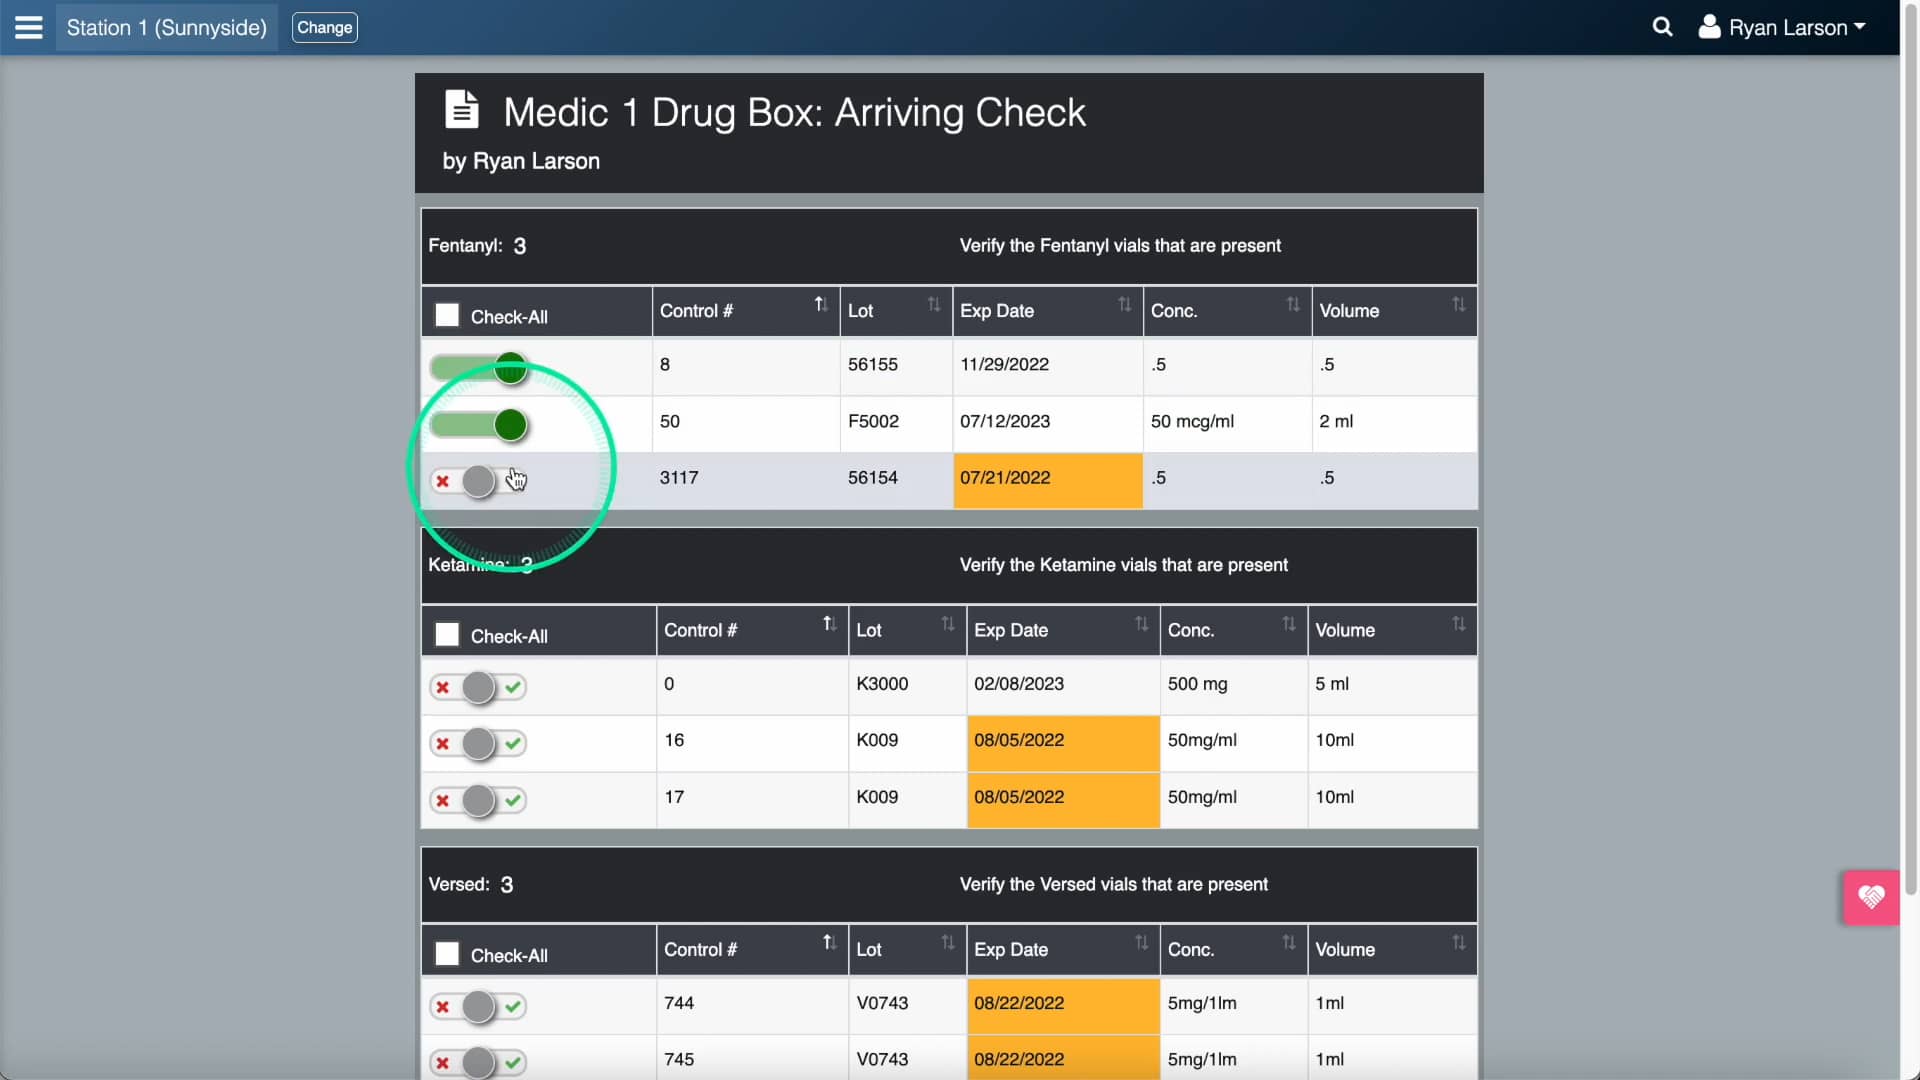Click the search magnifier icon
Viewport: 1920px width, 1080px height.
click(1663, 27)
